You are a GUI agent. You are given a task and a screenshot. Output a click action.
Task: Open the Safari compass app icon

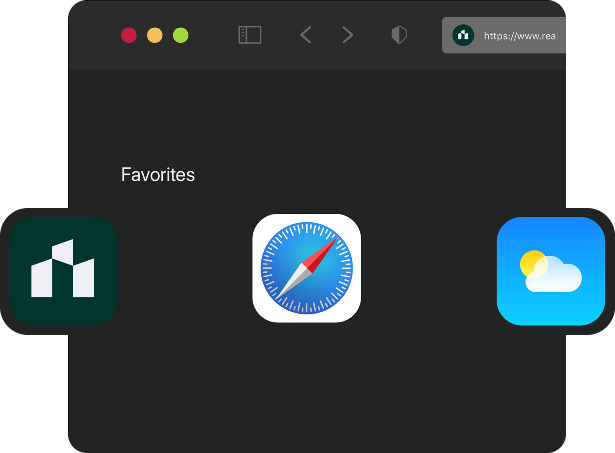[x=306, y=268]
